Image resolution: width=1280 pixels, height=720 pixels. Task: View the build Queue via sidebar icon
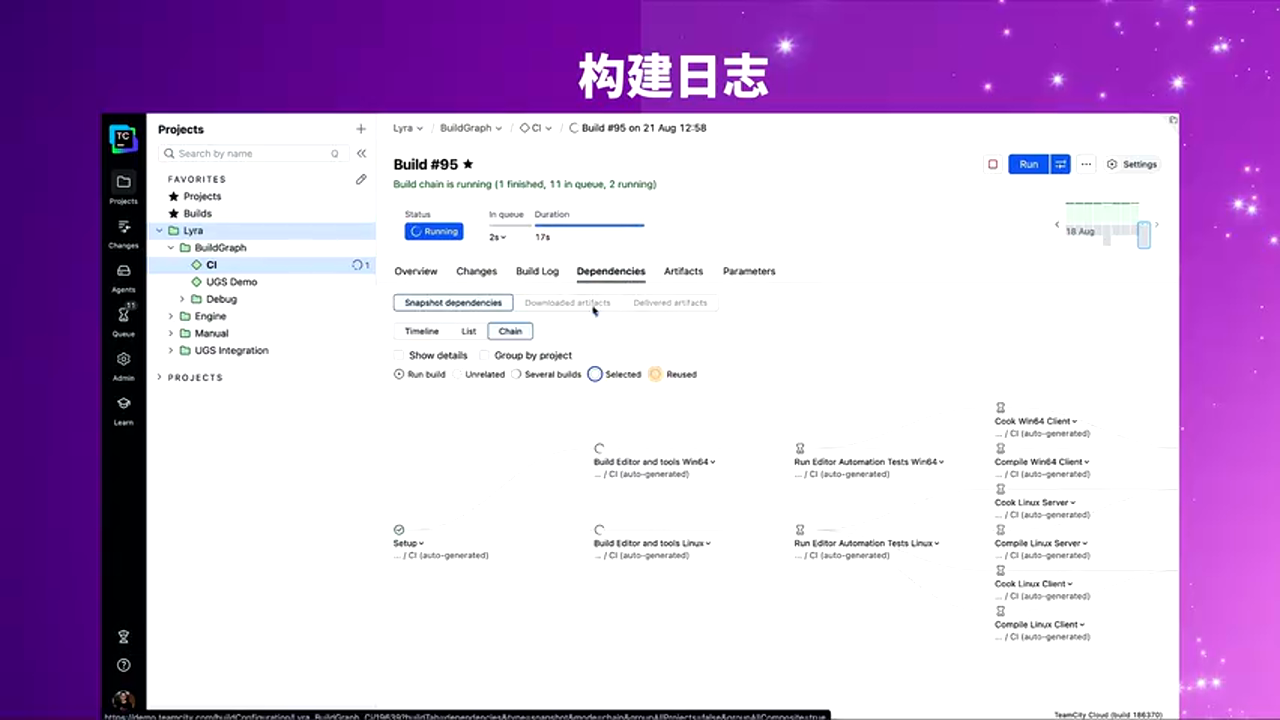[123, 313]
